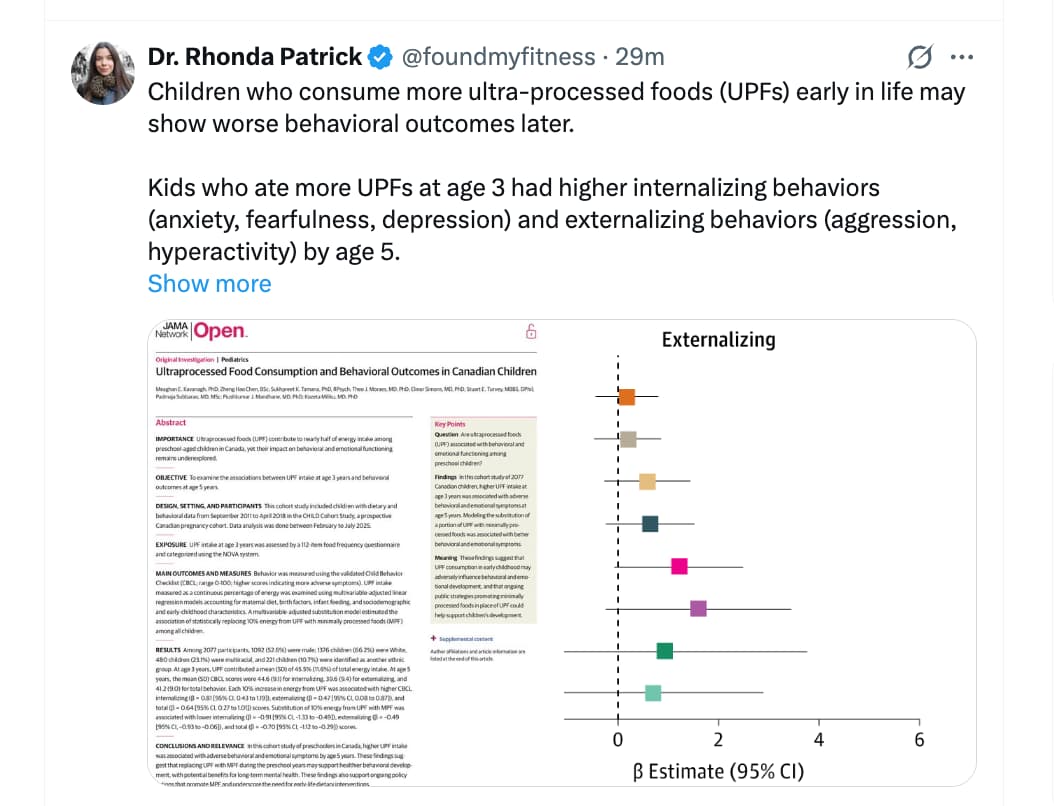Click the JAMA Network Open logo
1054x806 pixels.
click(x=201, y=332)
